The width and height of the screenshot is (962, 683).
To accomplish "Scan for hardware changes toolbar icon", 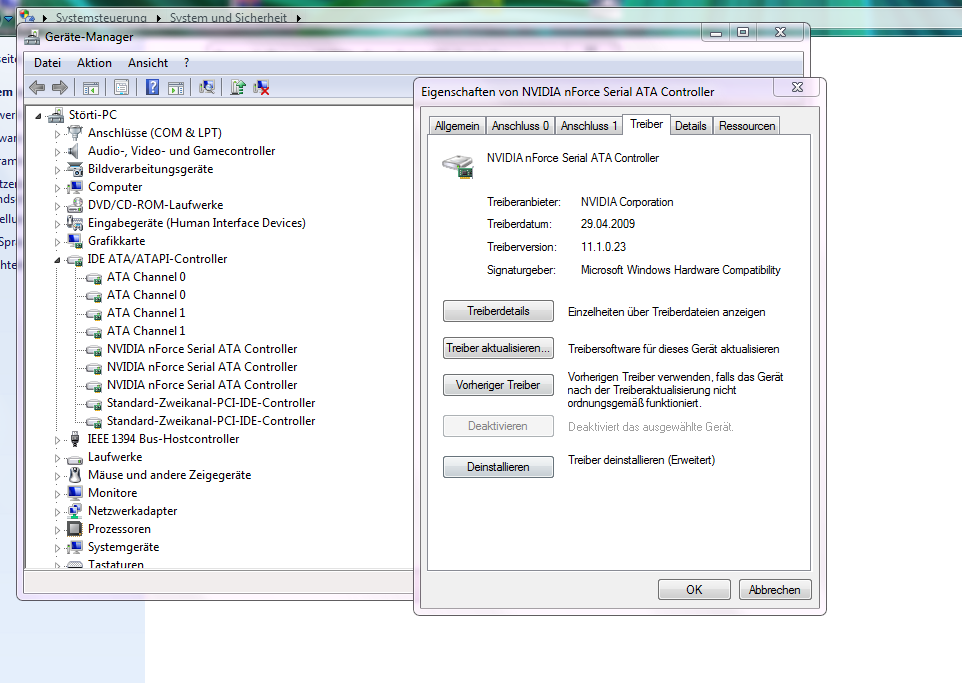I will 207,88.
